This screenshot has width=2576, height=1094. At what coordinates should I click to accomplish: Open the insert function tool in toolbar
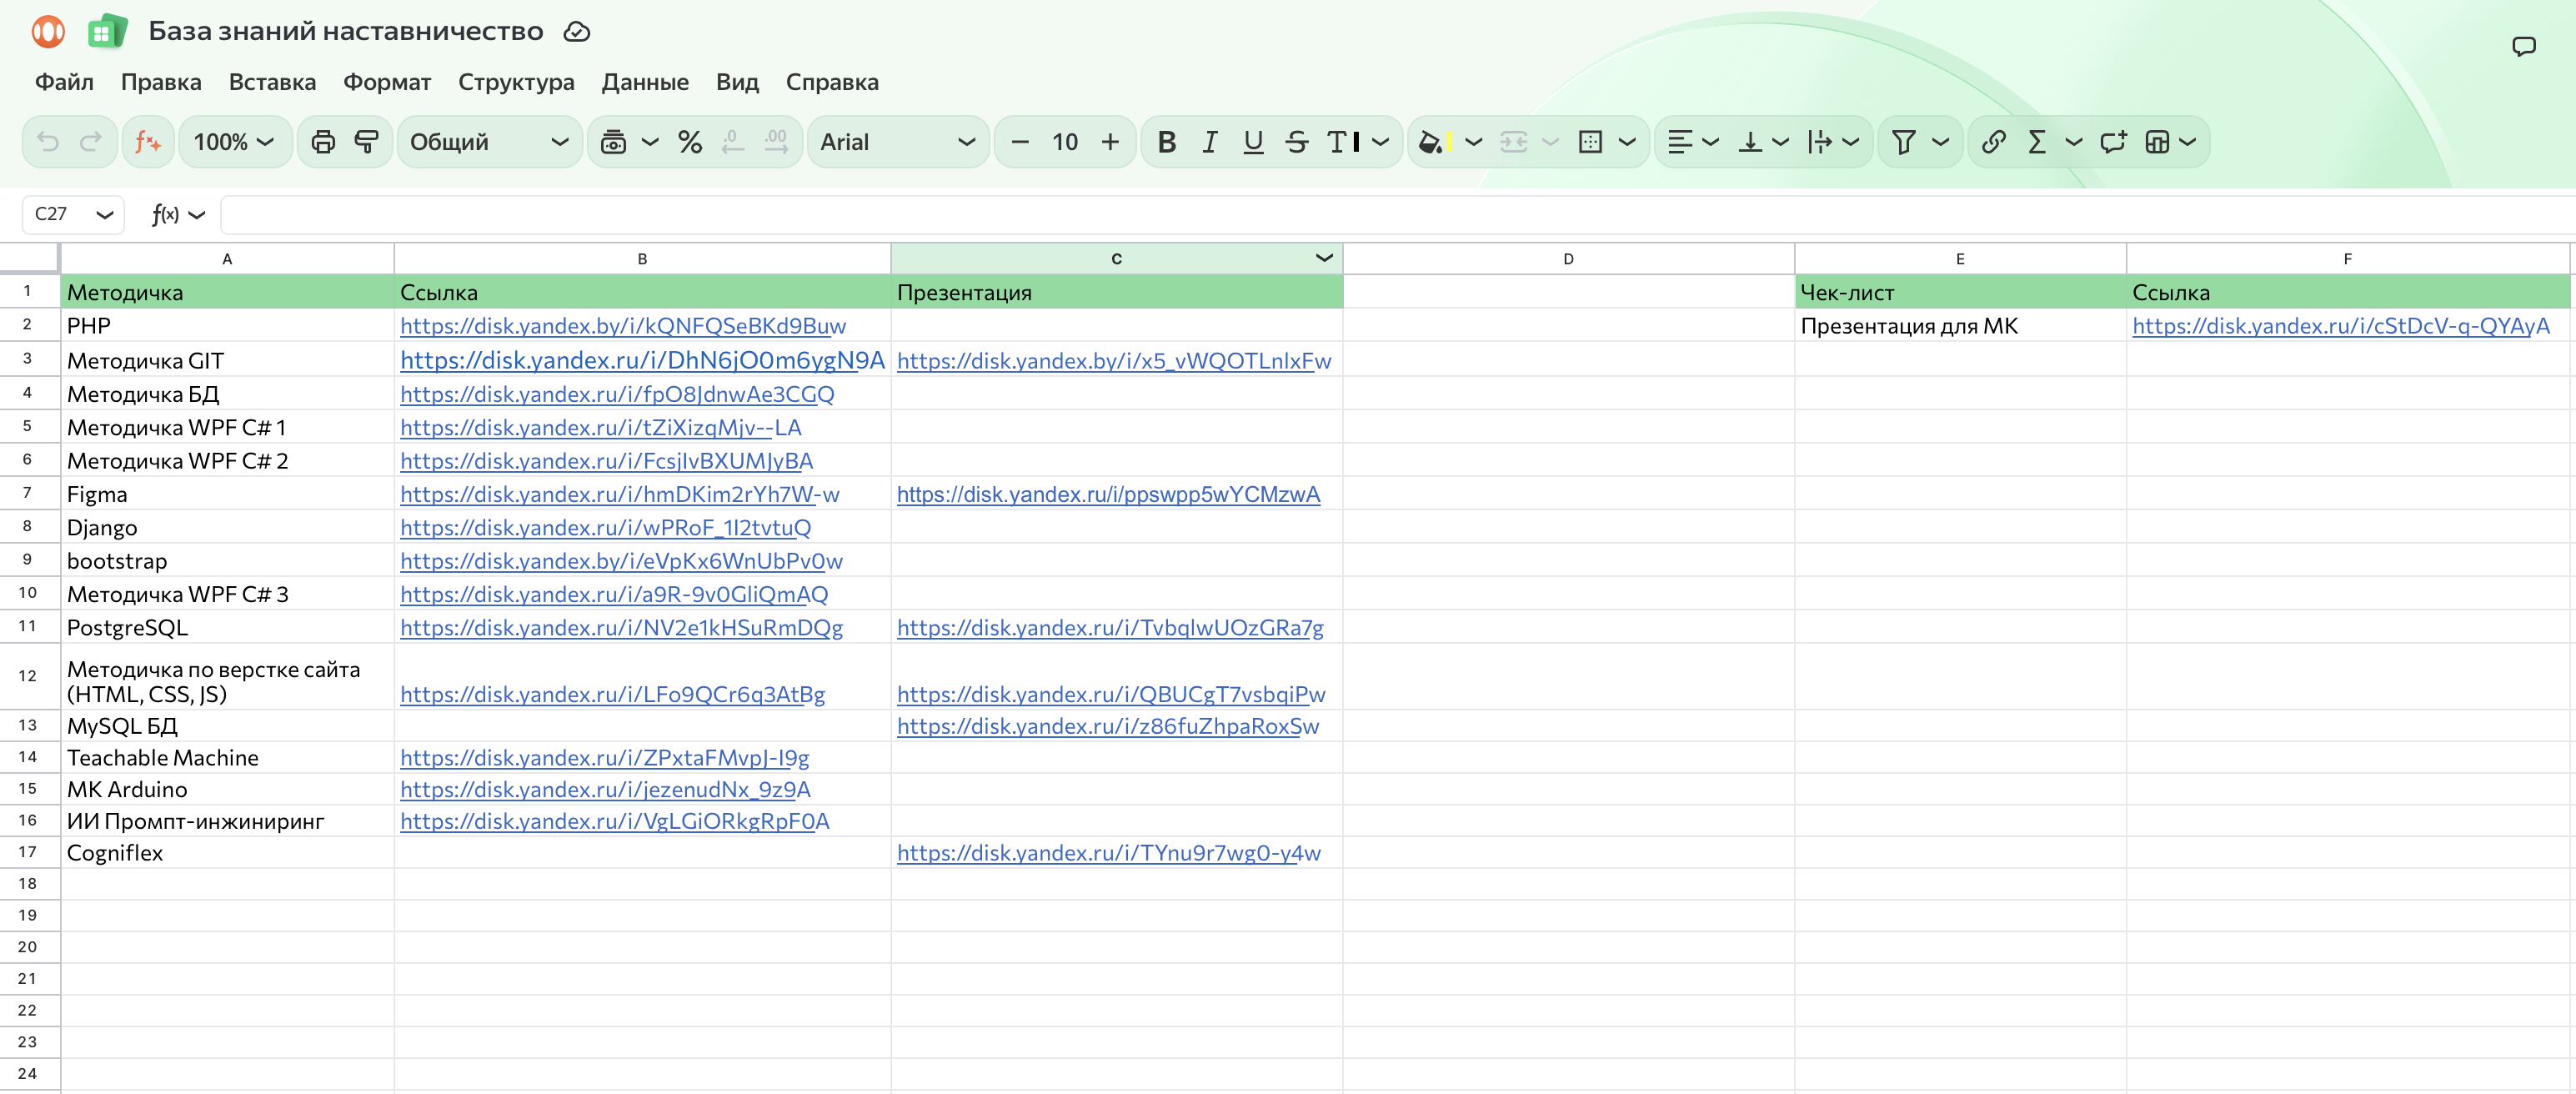click(148, 142)
